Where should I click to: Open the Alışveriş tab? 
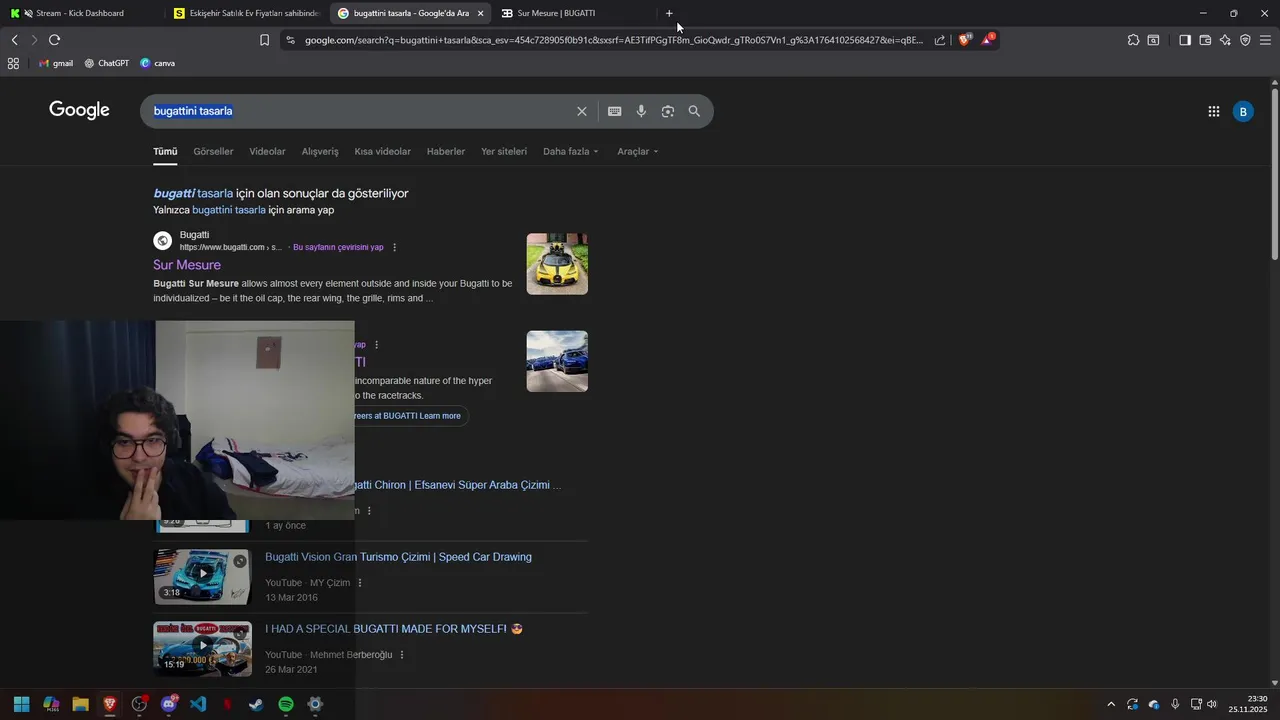pyautogui.click(x=320, y=152)
